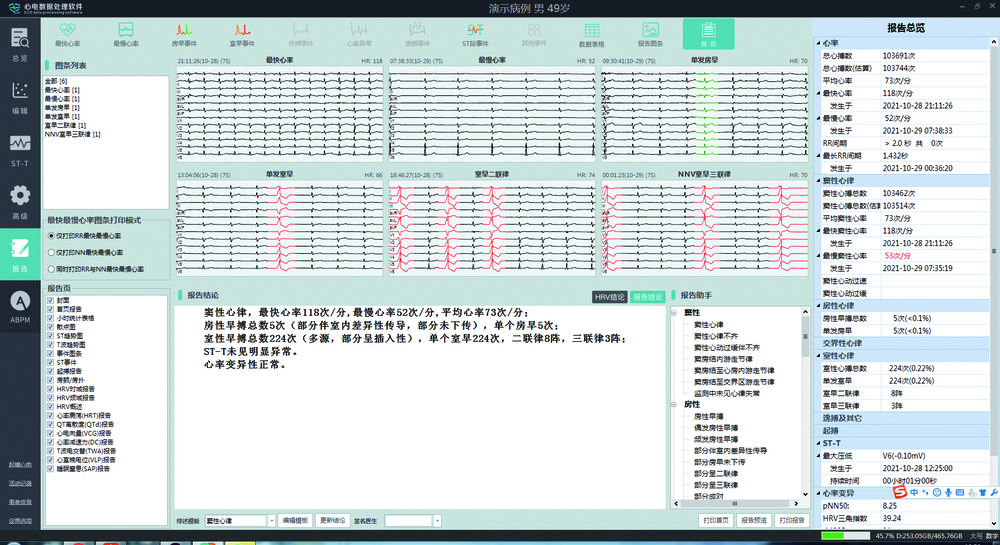Click the ABPM module icon
The width and height of the screenshot is (1000, 545).
coord(19,303)
